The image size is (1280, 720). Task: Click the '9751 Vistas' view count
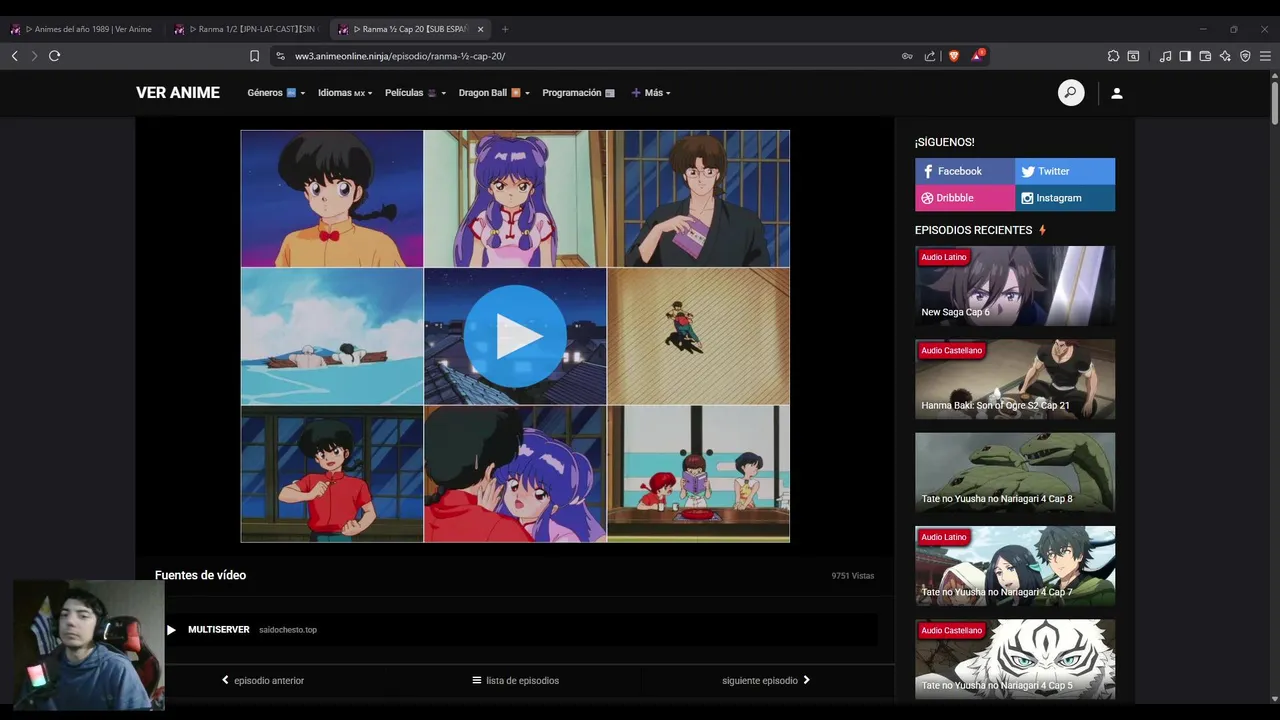pos(853,576)
